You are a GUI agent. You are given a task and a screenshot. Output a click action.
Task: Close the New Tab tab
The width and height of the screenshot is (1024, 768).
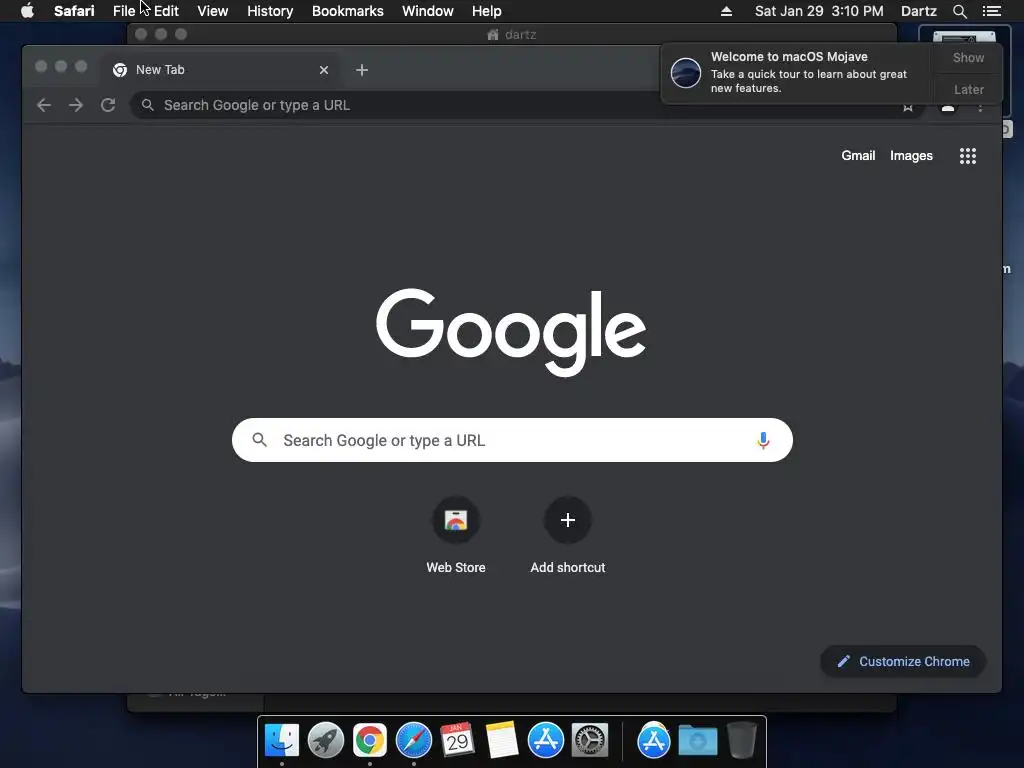[324, 70]
